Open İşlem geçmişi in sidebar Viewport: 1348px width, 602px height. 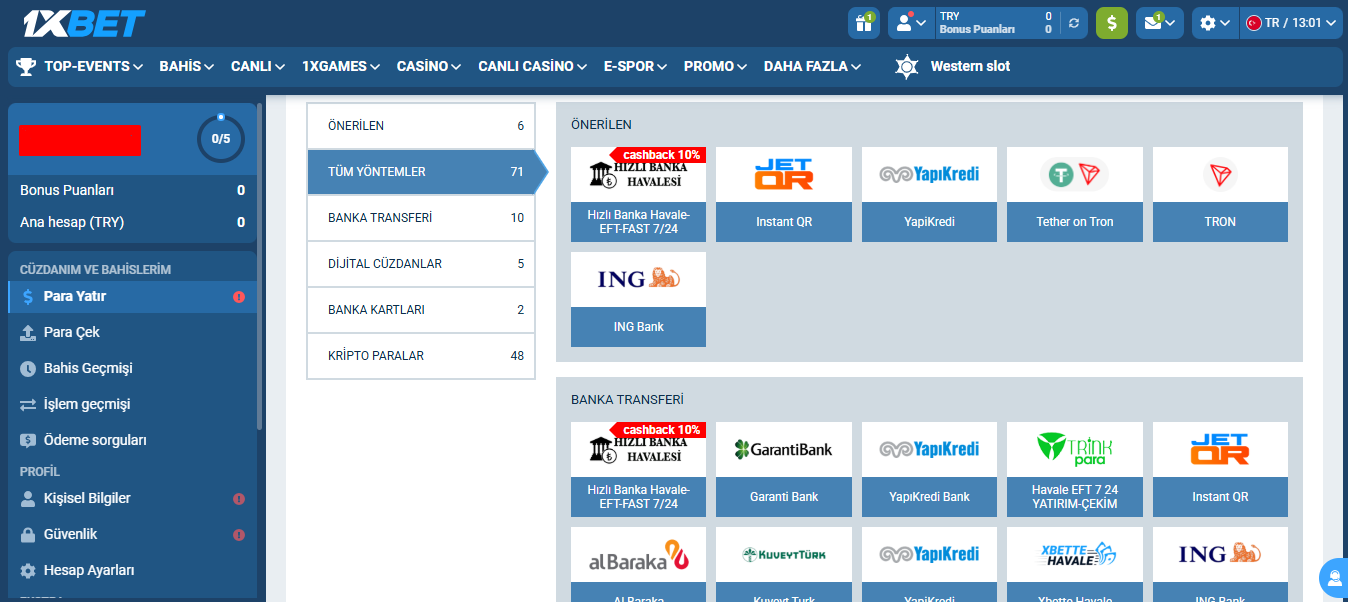(132, 404)
